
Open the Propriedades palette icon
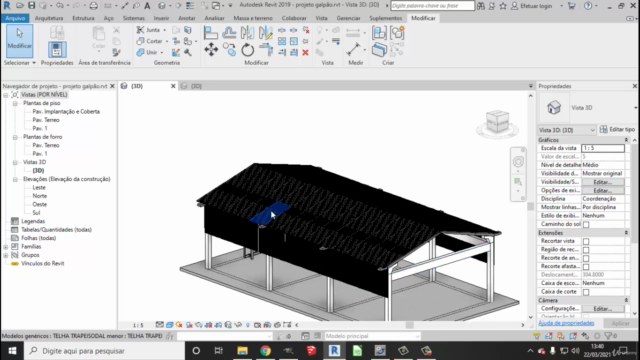(57, 50)
